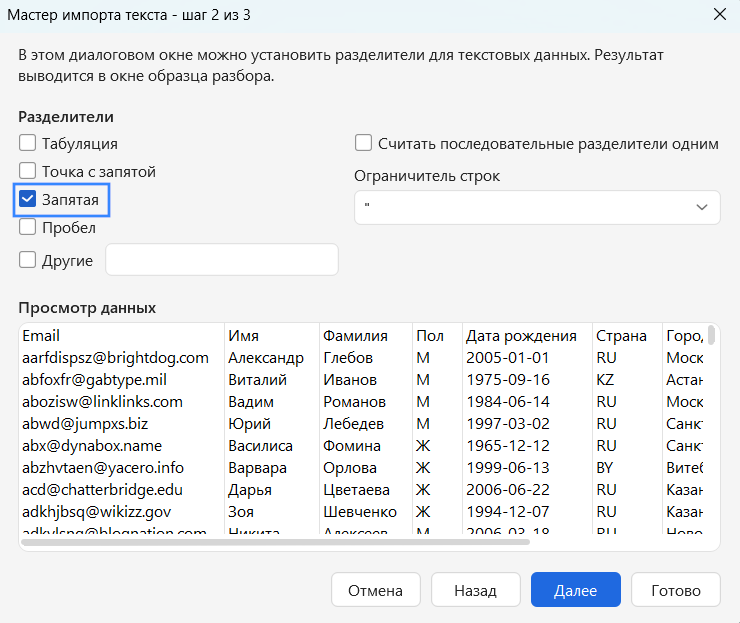Proceed with the Далее button
Screen dimensions: 740x623
click(576, 590)
